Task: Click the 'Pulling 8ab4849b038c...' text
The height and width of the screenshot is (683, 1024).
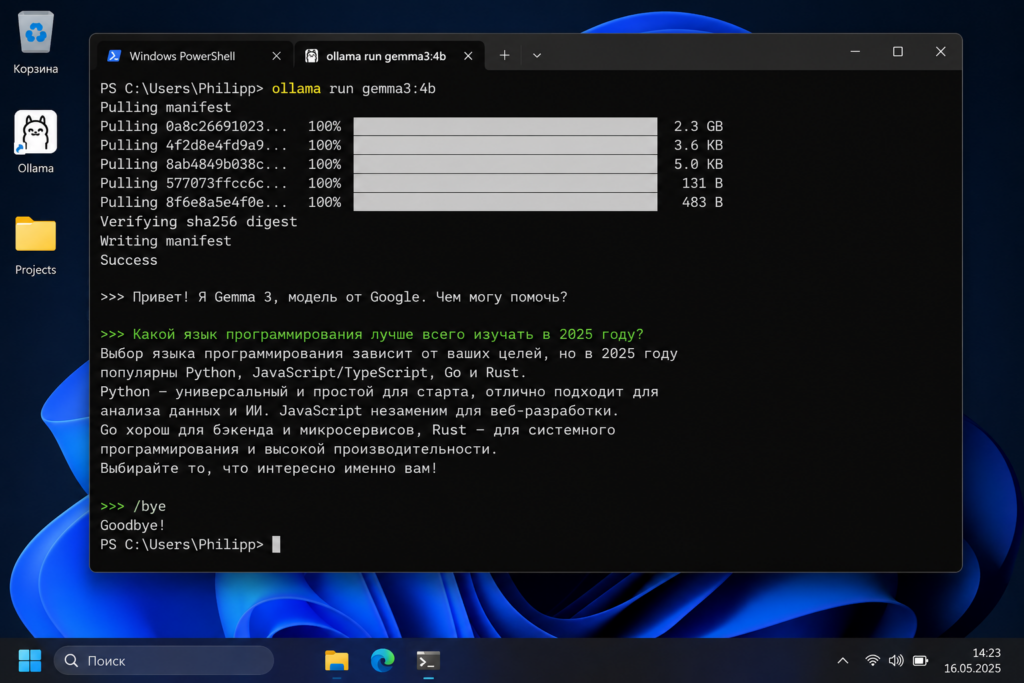Action: [193, 165]
